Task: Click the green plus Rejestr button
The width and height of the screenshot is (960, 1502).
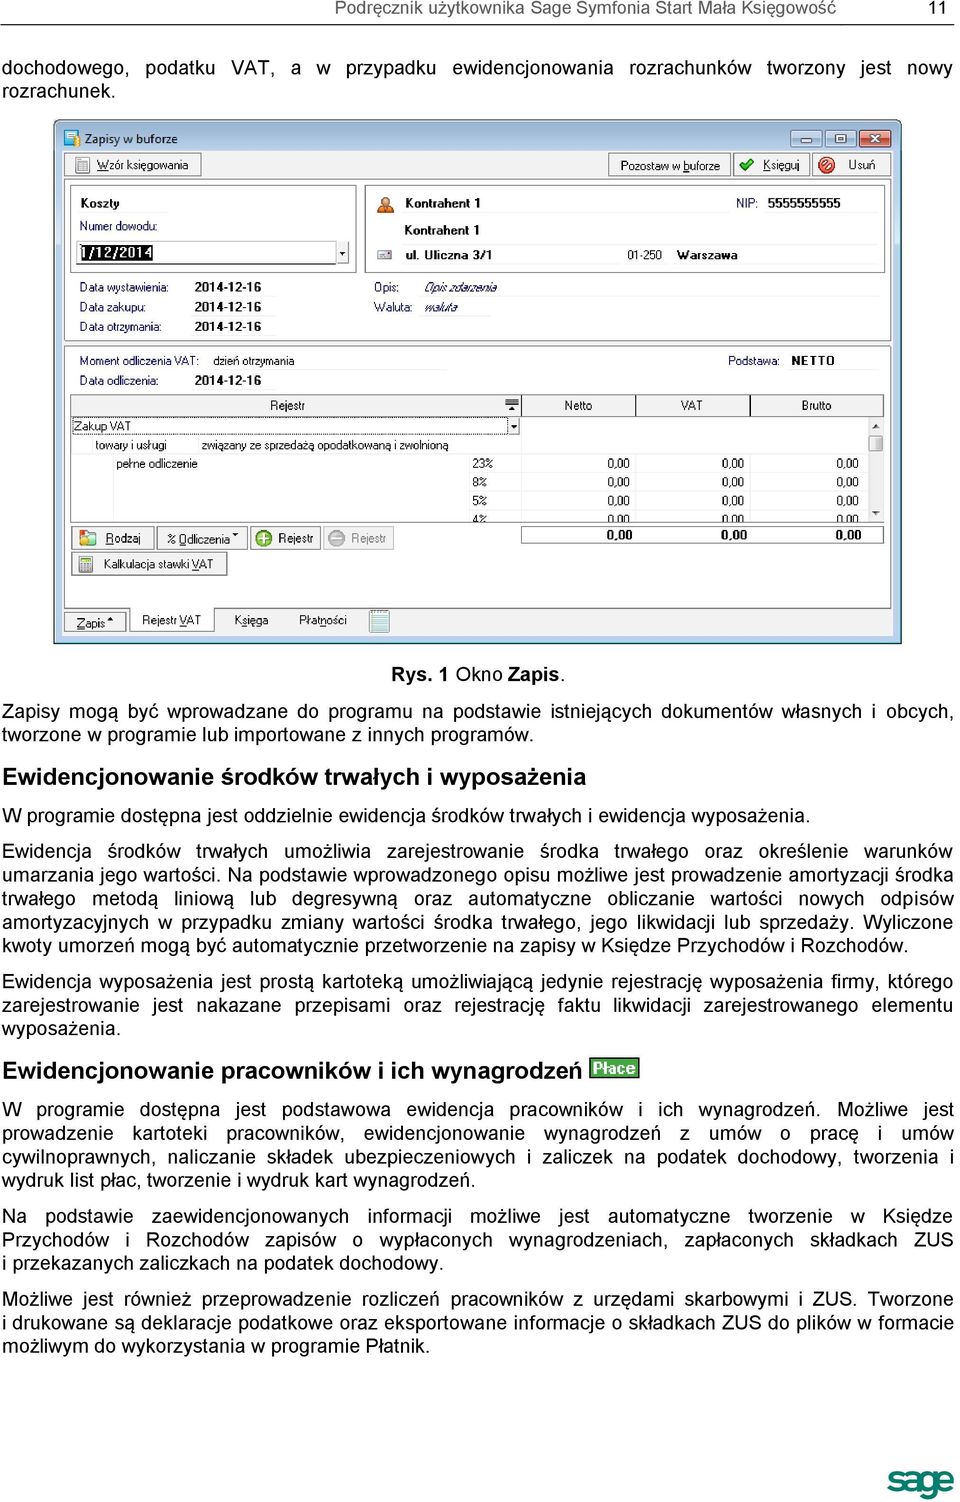Action: (x=285, y=538)
